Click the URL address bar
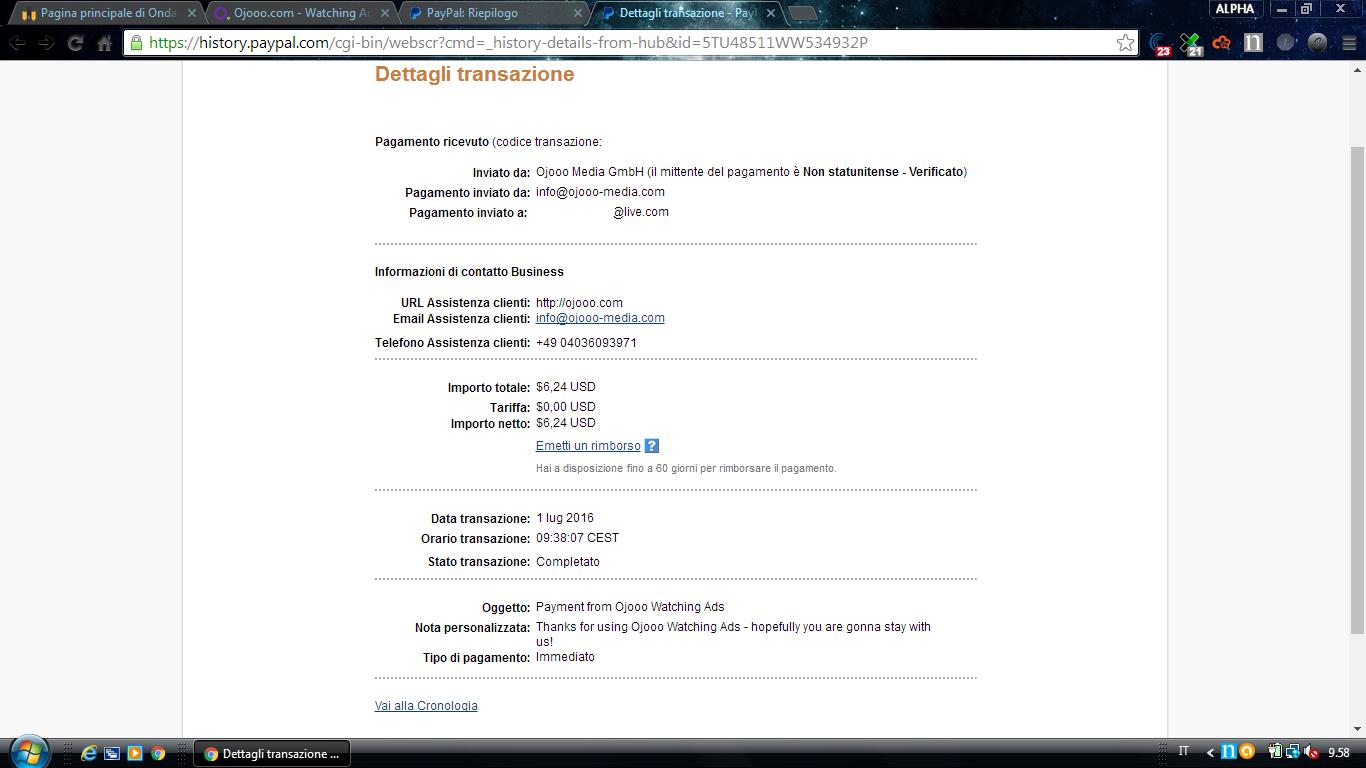The image size is (1366, 768). pyautogui.click(x=630, y=43)
